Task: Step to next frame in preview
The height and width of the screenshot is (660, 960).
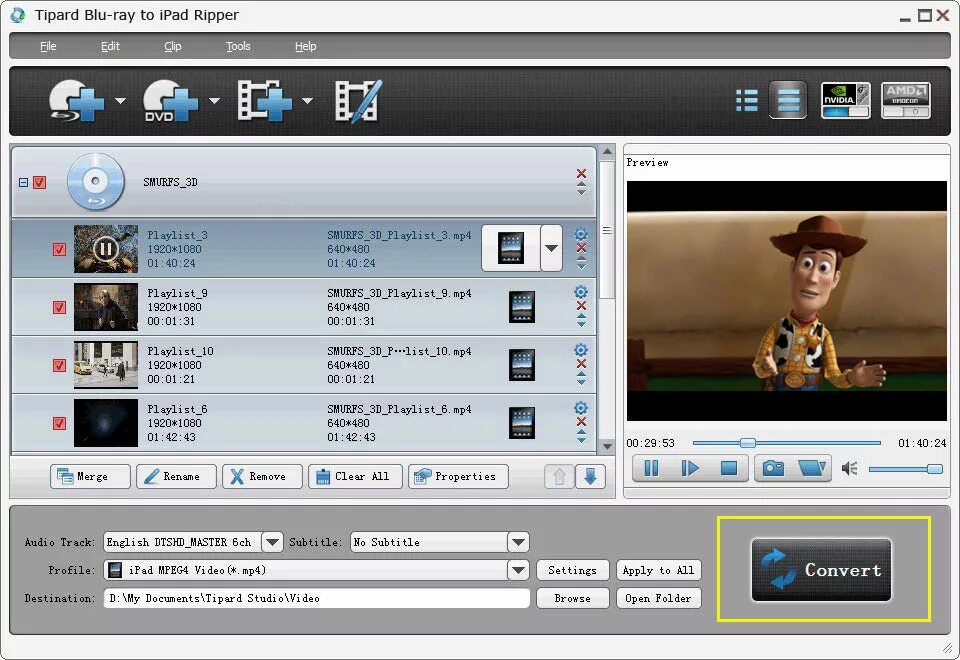Action: click(x=690, y=469)
